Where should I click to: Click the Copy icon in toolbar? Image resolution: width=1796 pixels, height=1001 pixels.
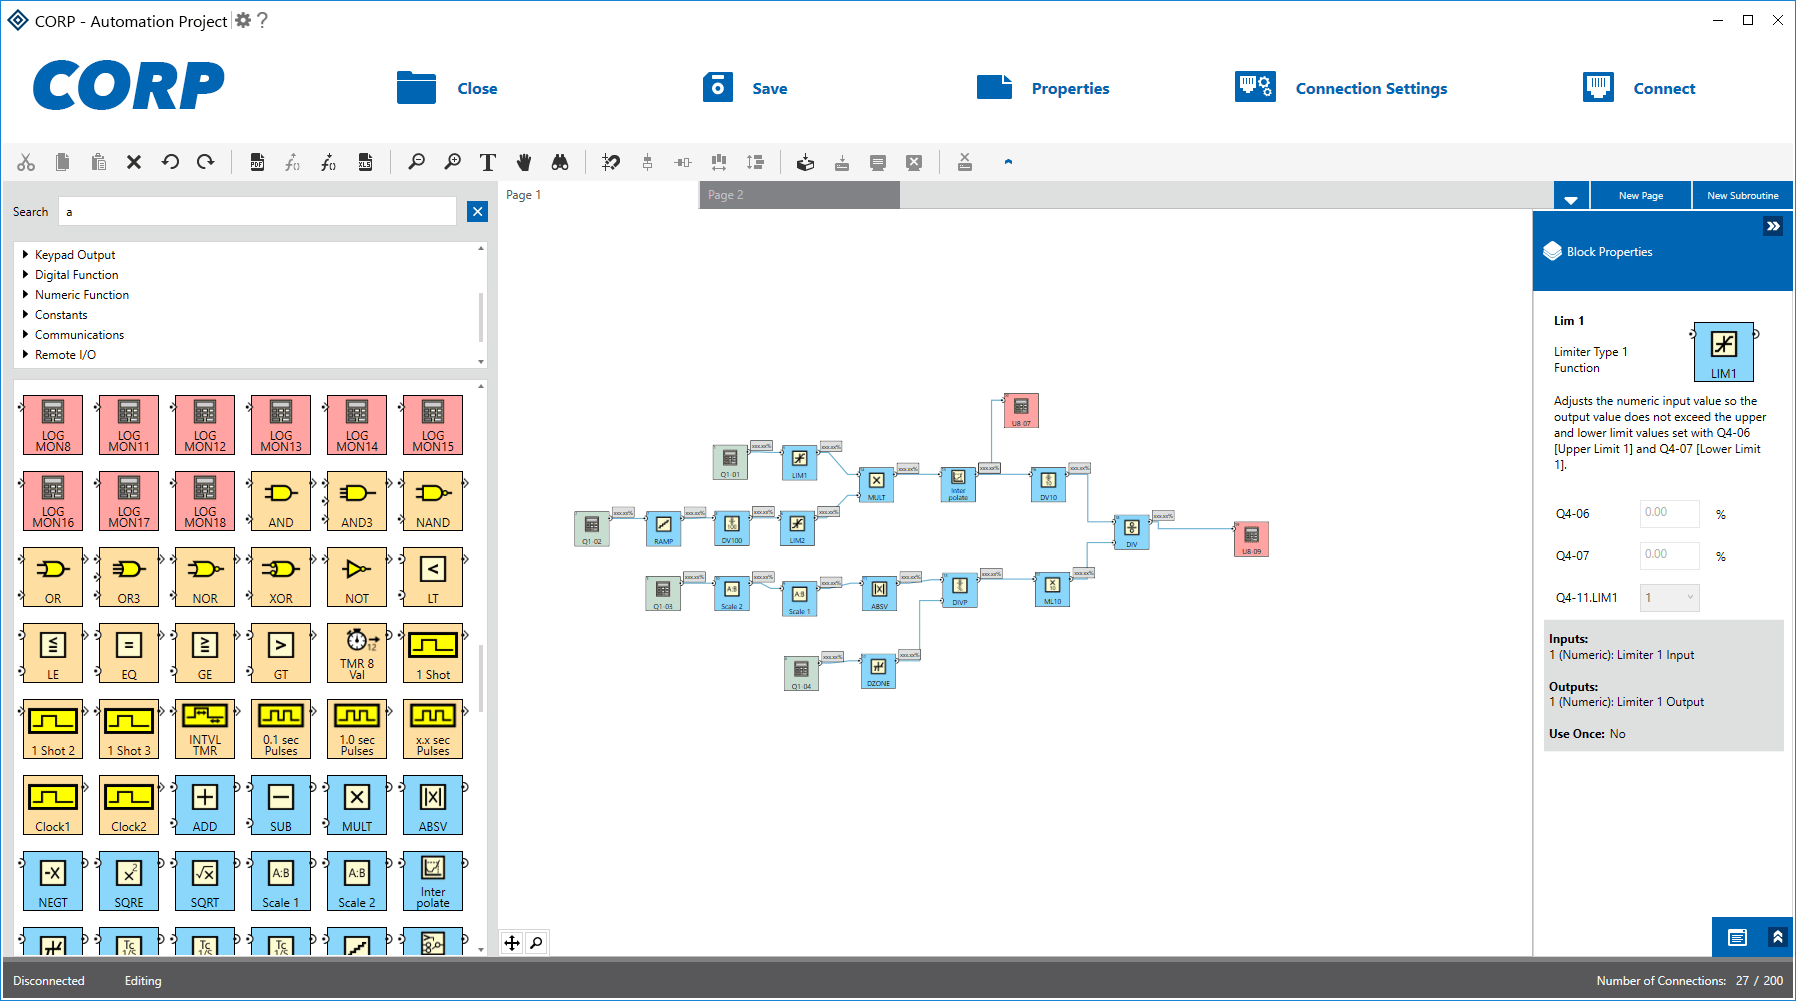(x=62, y=162)
